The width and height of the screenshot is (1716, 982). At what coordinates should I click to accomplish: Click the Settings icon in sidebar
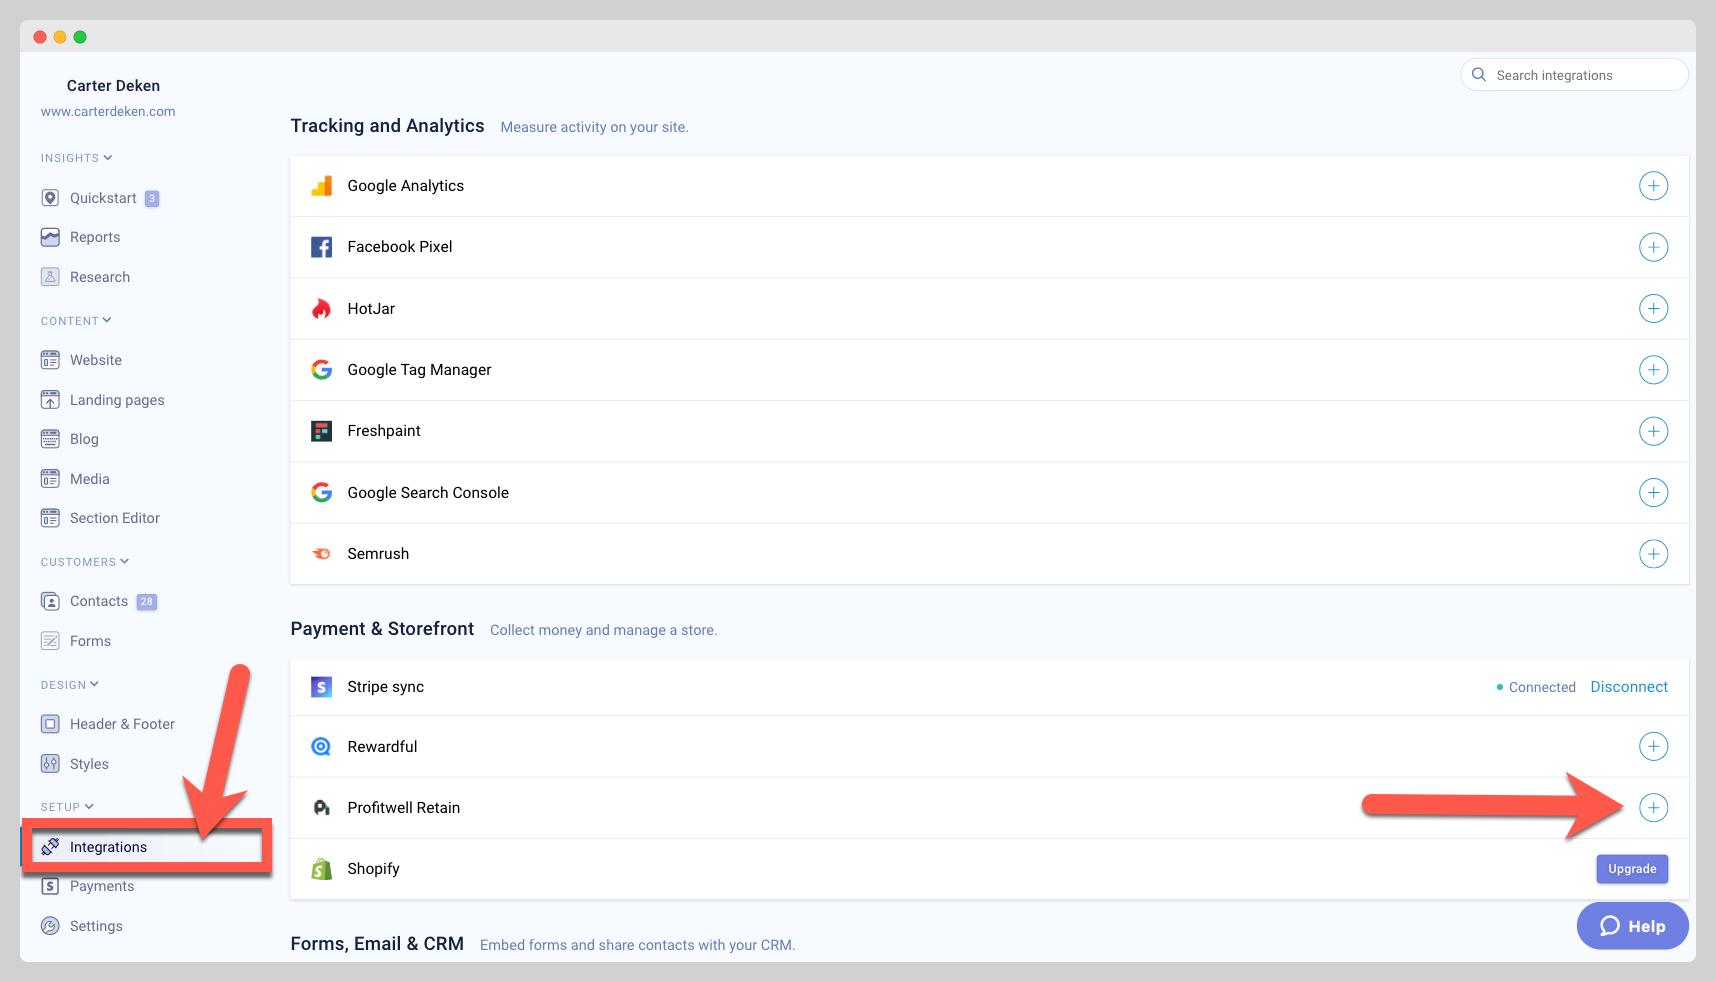[51, 926]
